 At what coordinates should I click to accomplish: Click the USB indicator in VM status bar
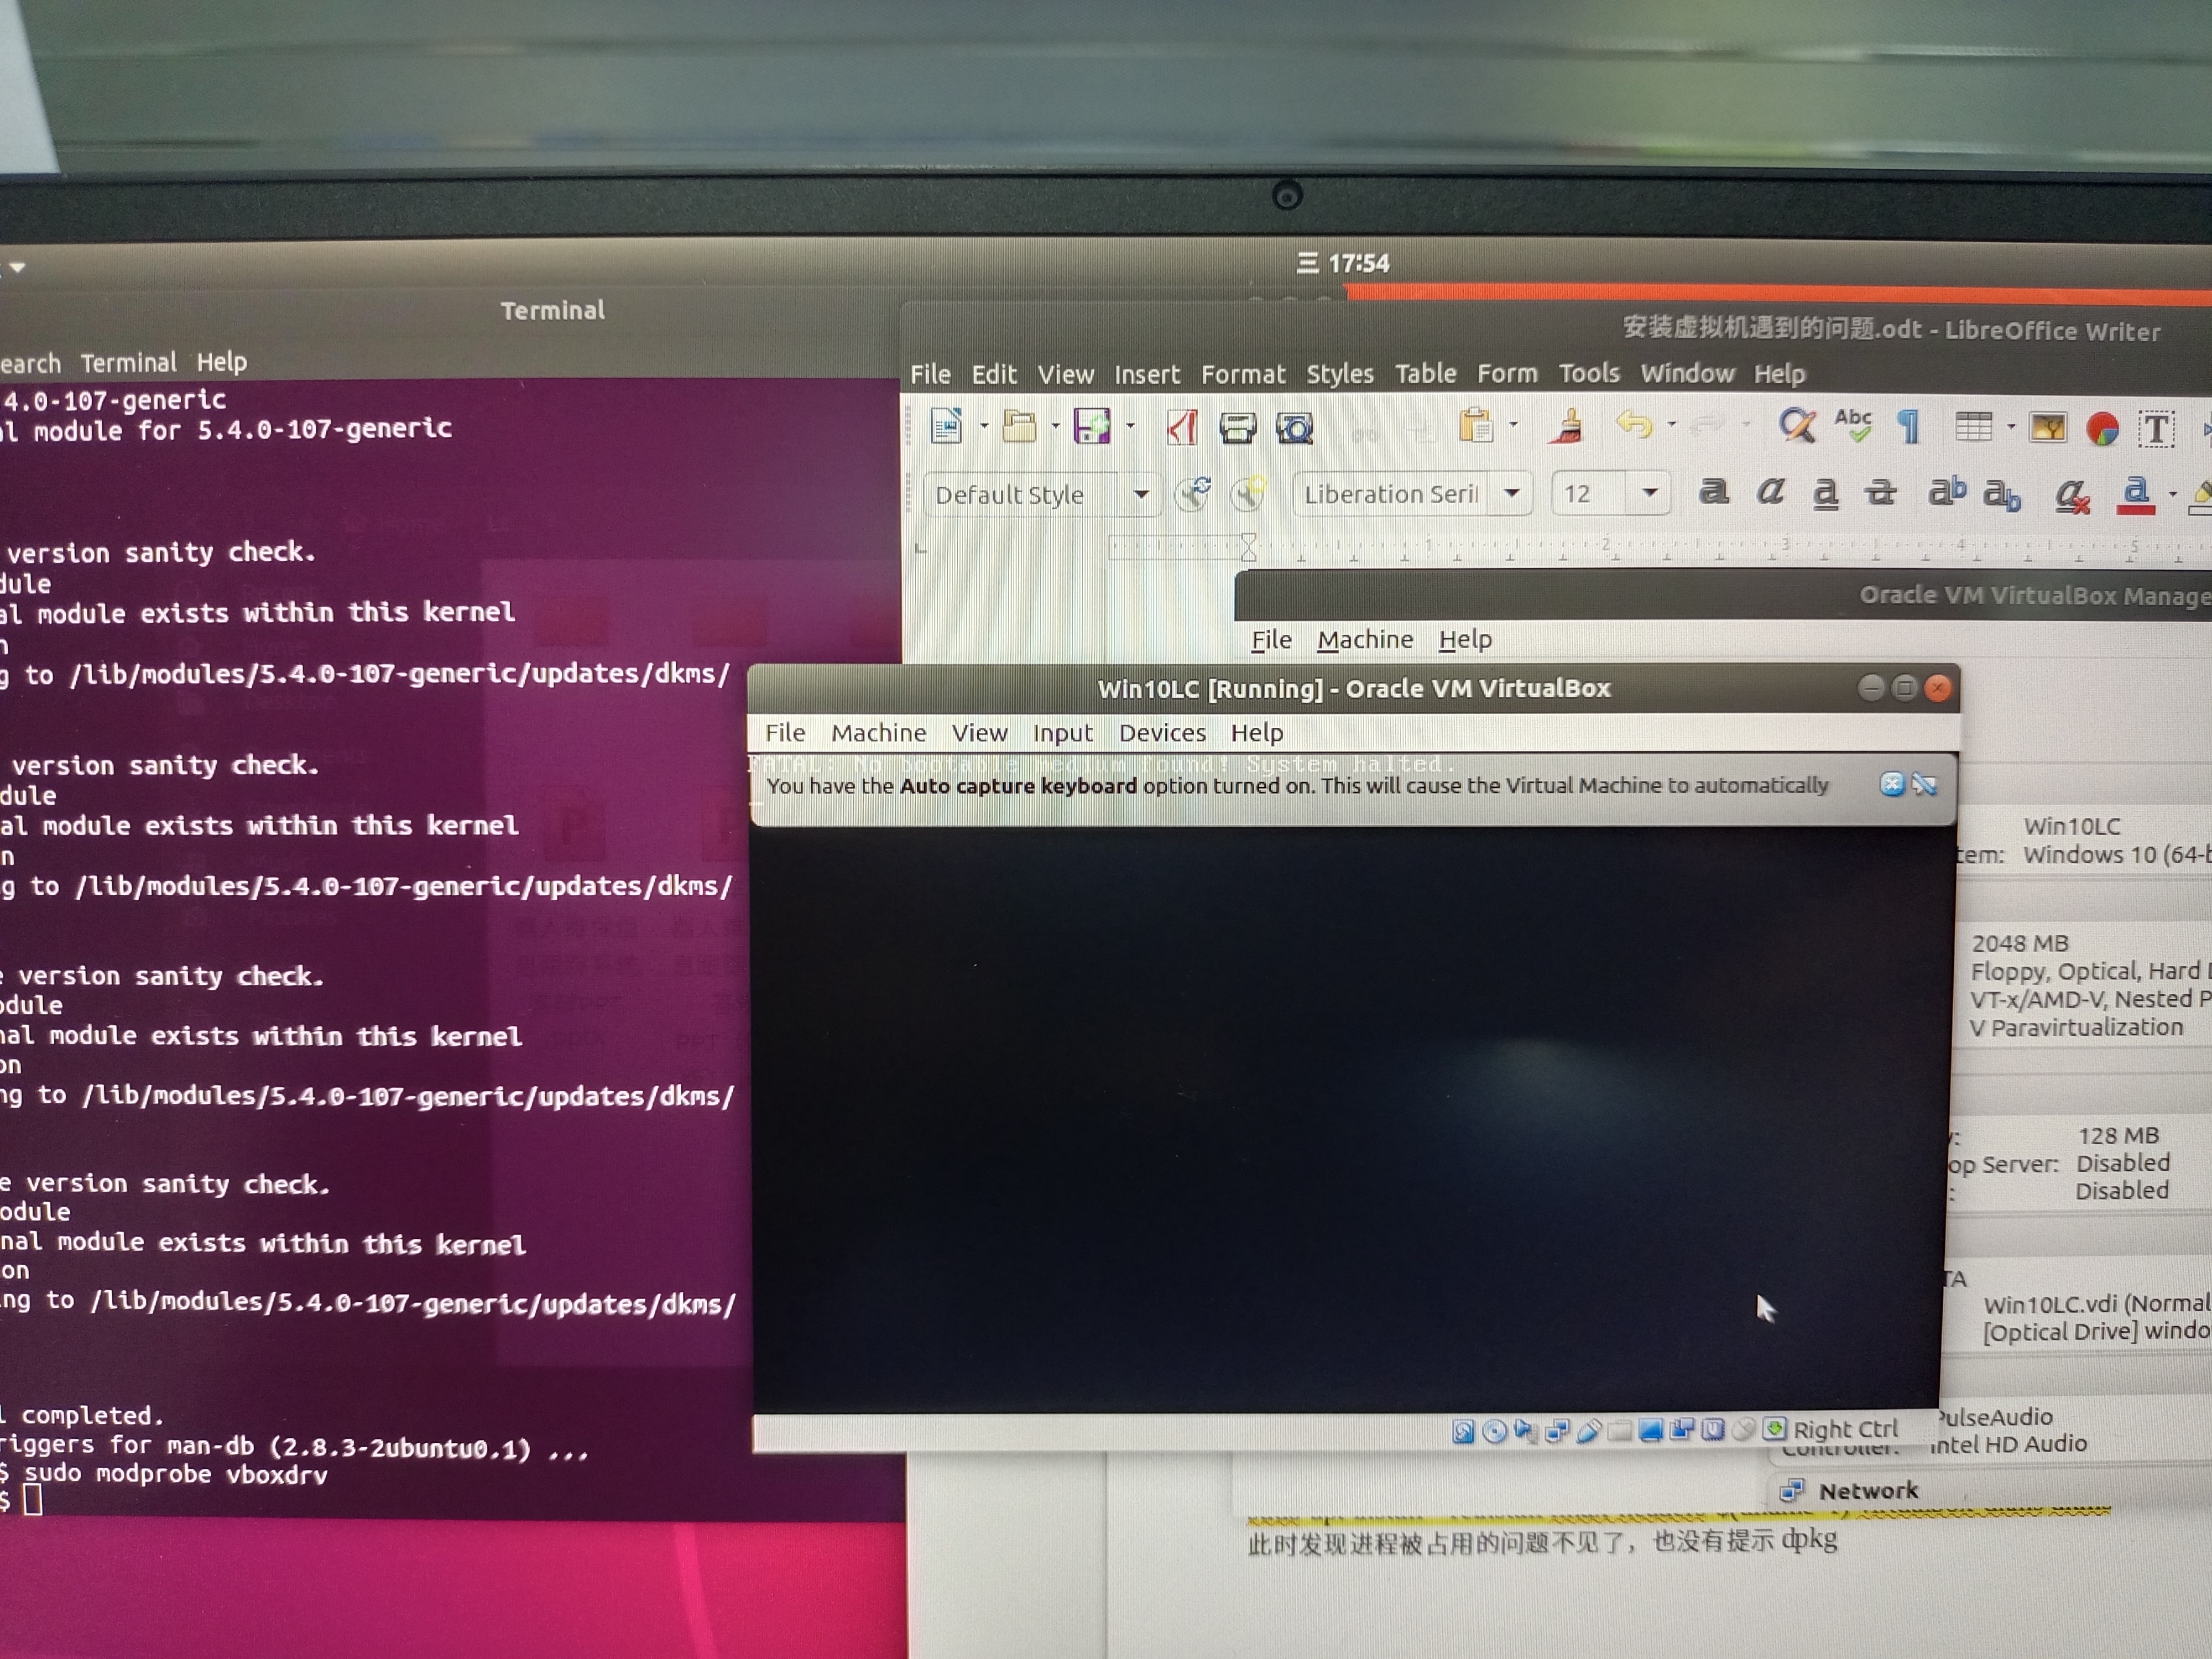(1589, 1431)
